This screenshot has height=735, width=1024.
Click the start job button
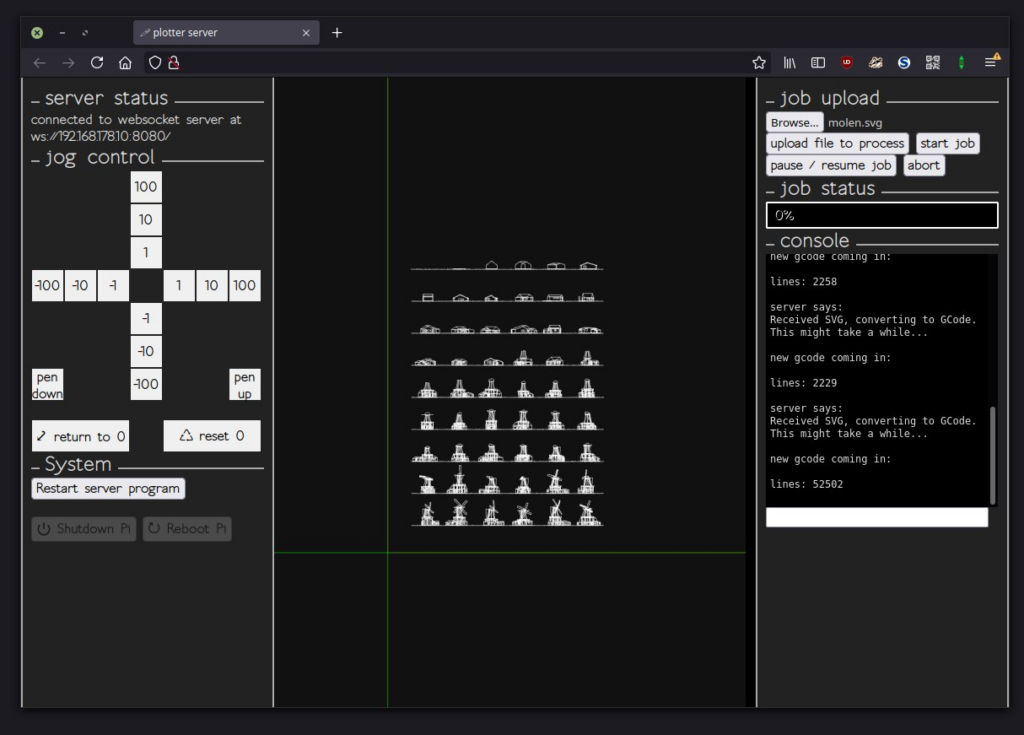tap(947, 143)
